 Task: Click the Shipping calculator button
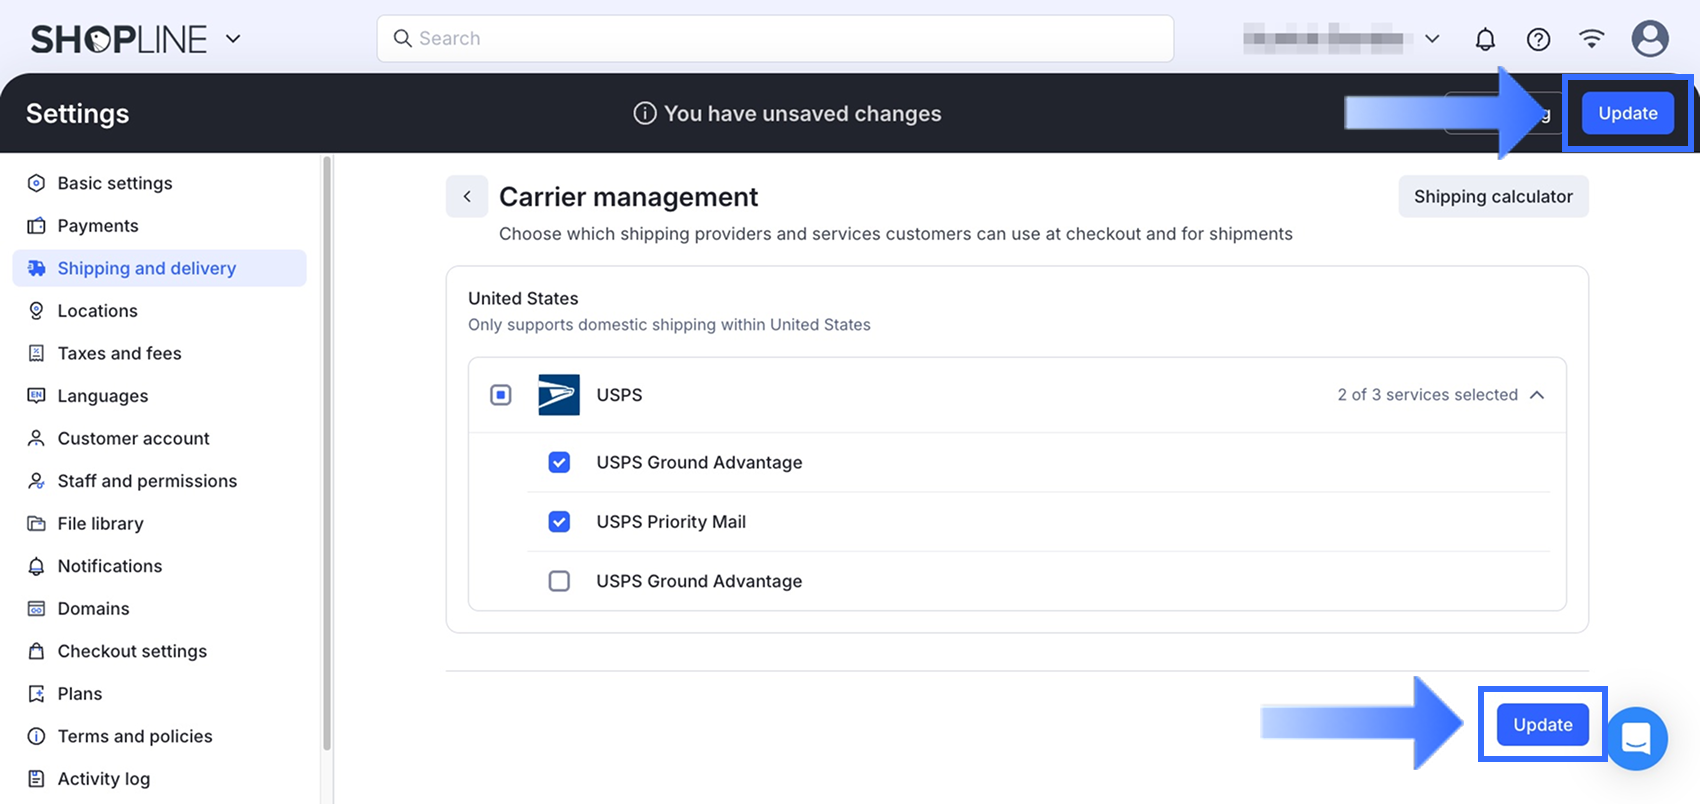1492,197
